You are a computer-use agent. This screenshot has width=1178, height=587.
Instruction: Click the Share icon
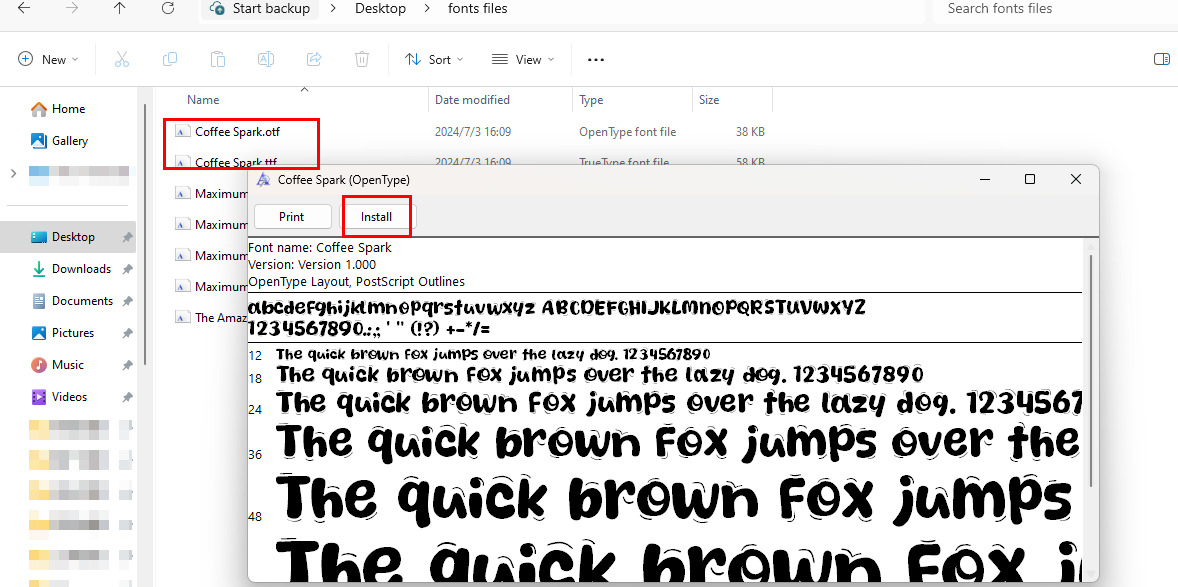[x=314, y=59]
